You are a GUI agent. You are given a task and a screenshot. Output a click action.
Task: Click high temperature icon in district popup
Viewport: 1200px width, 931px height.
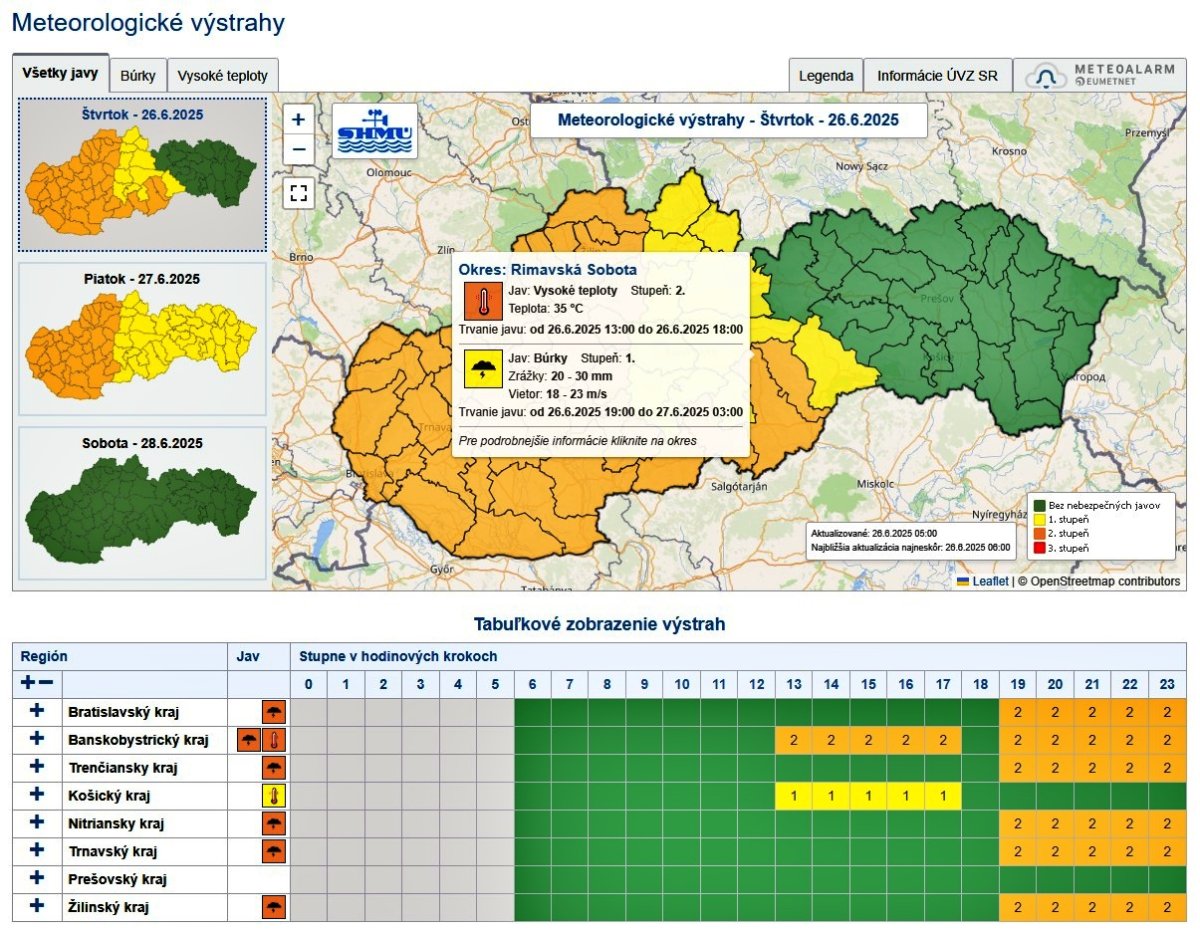[483, 300]
